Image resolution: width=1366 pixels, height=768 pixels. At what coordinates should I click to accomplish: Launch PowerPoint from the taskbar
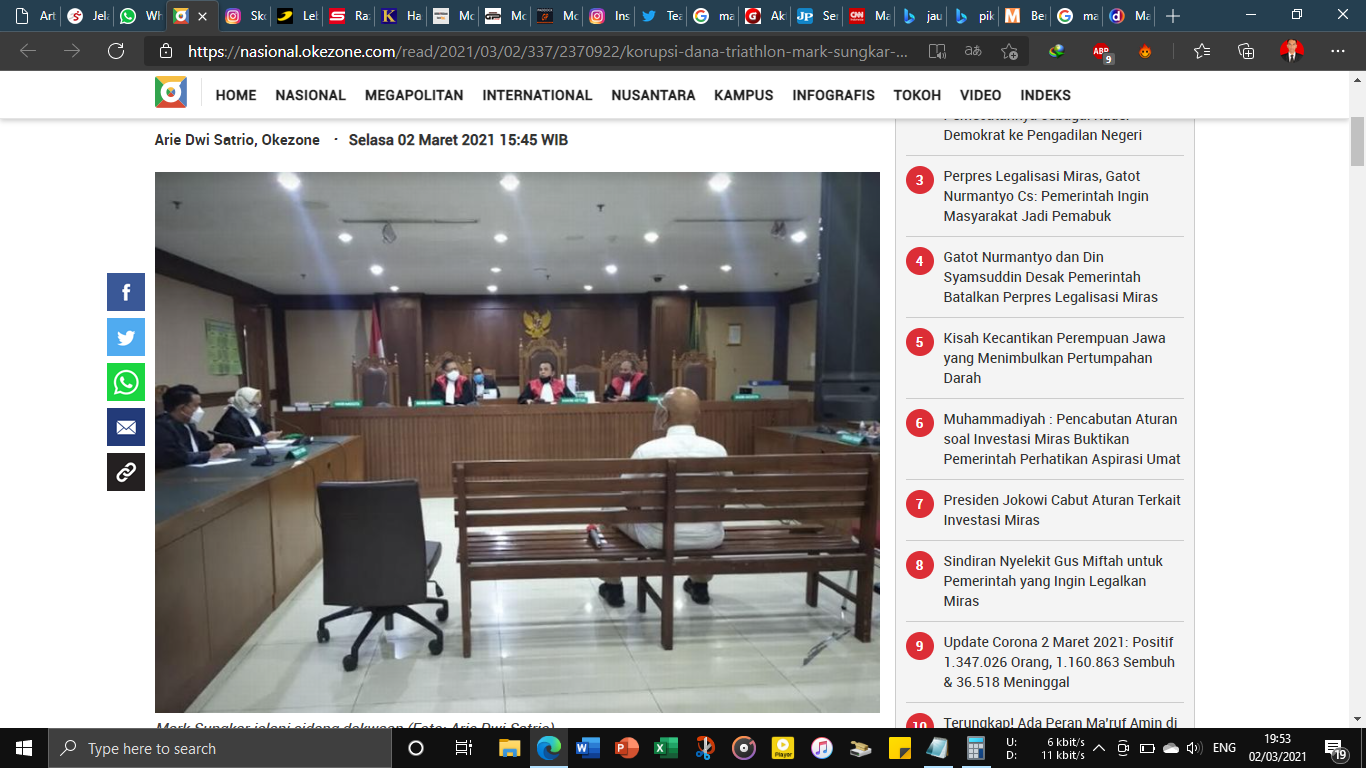pos(627,748)
